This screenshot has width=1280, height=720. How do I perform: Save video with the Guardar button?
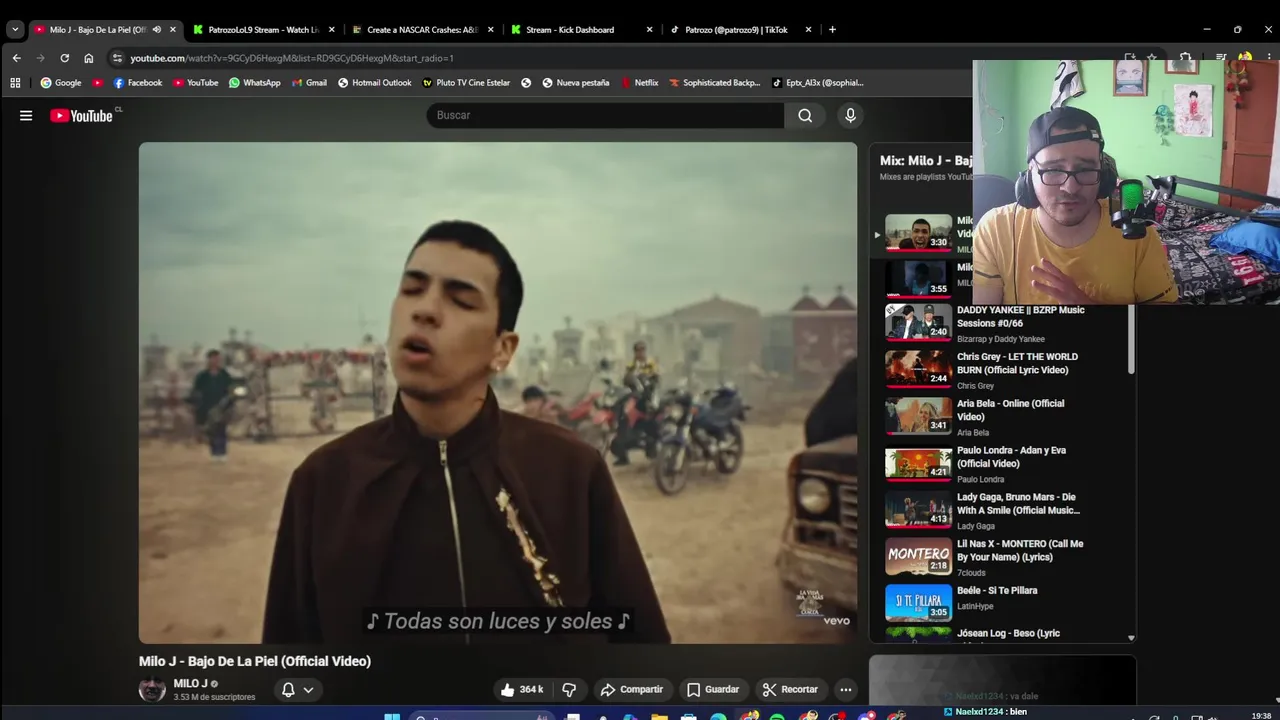pos(713,689)
